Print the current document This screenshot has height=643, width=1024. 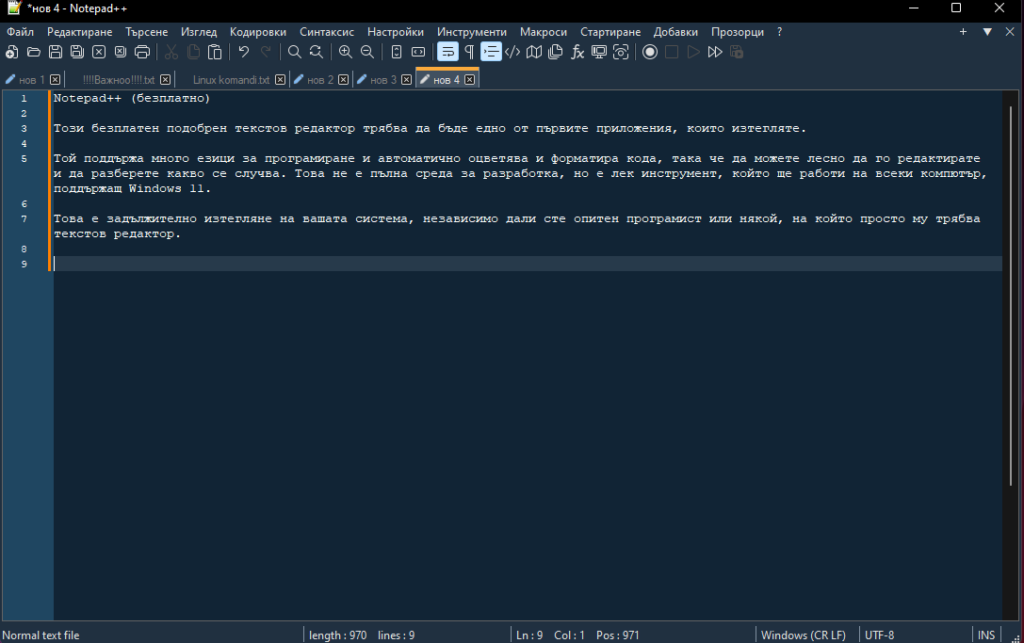(x=142, y=52)
